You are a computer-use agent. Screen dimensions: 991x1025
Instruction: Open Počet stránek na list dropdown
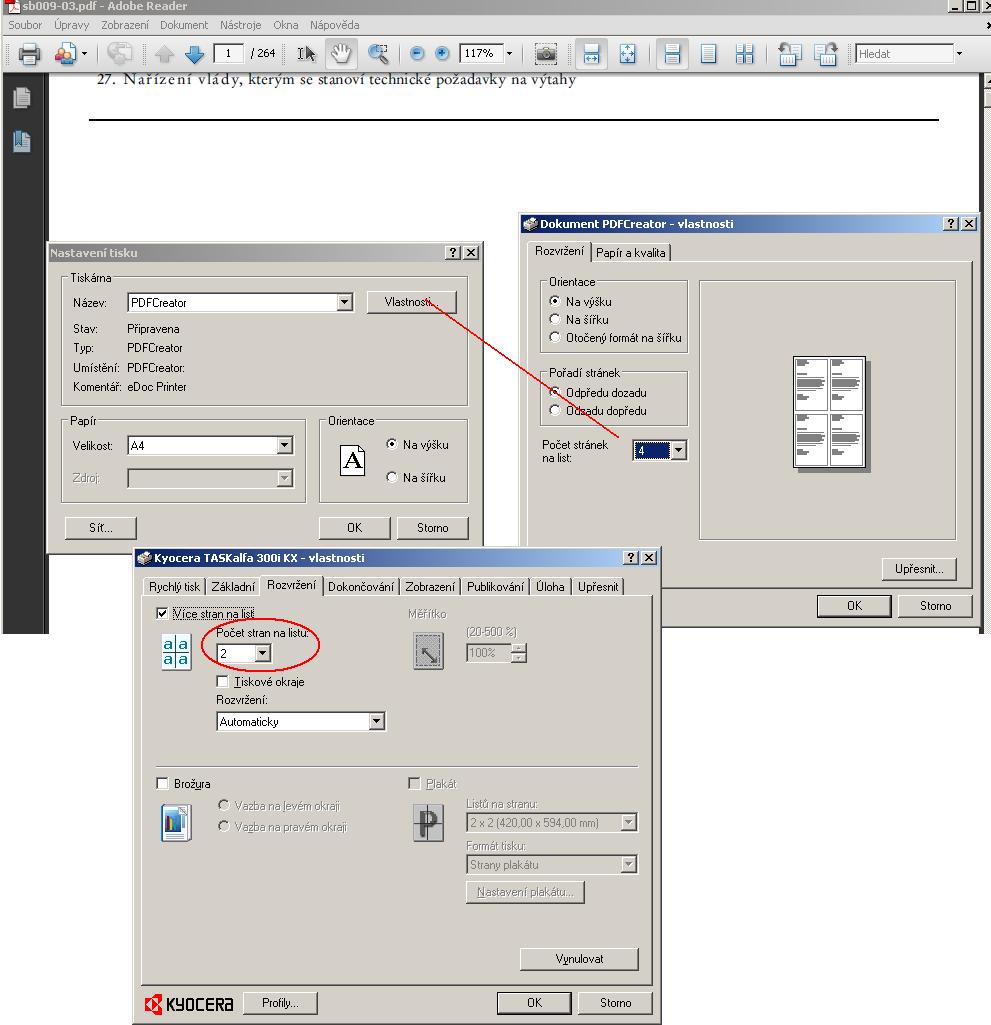(679, 450)
